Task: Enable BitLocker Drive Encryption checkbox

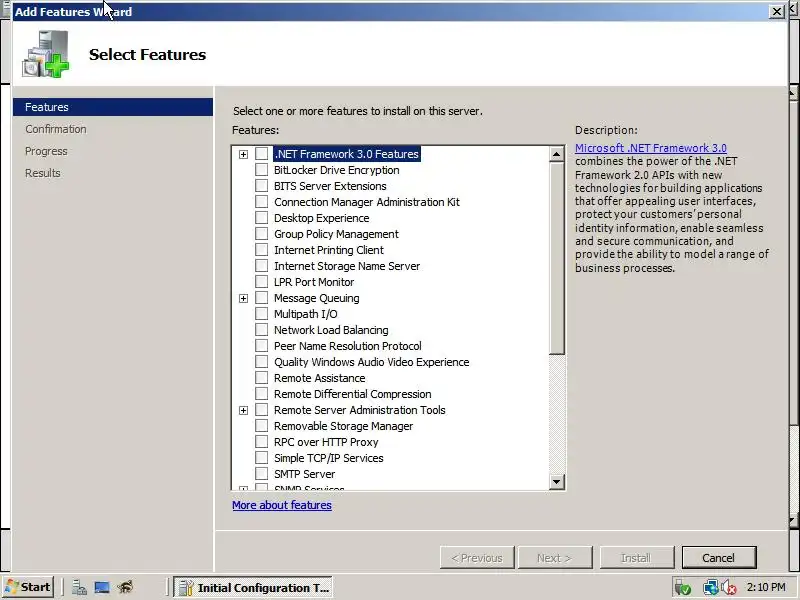Action: click(261, 170)
